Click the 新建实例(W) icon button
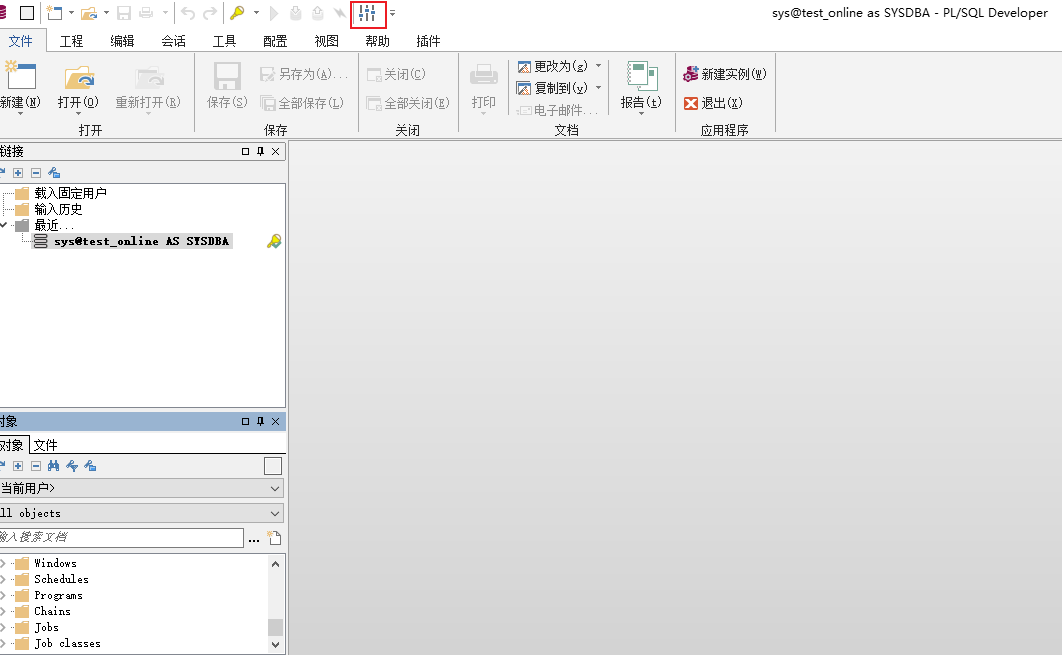The width and height of the screenshot is (1062, 655). click(690, 74)
